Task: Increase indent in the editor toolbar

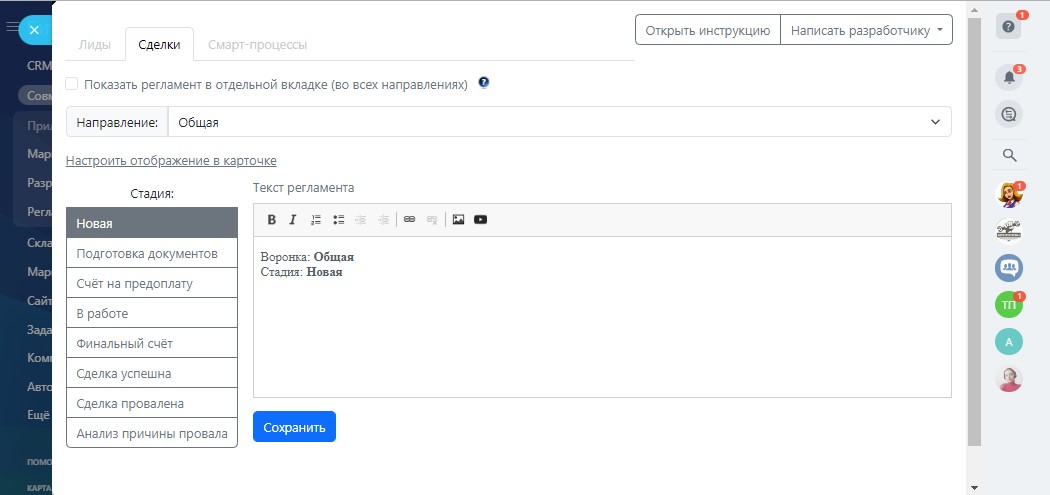Action: click(383, 220)
